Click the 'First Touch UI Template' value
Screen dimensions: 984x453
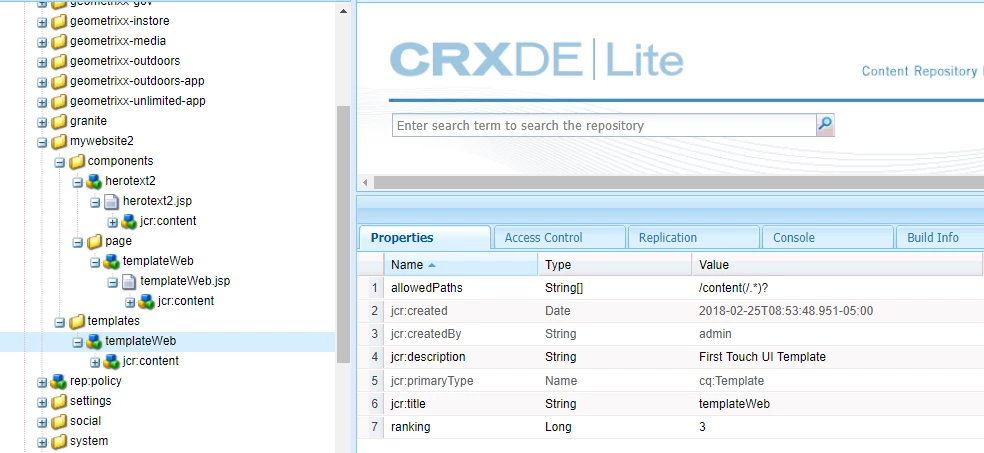coord(762,358)
